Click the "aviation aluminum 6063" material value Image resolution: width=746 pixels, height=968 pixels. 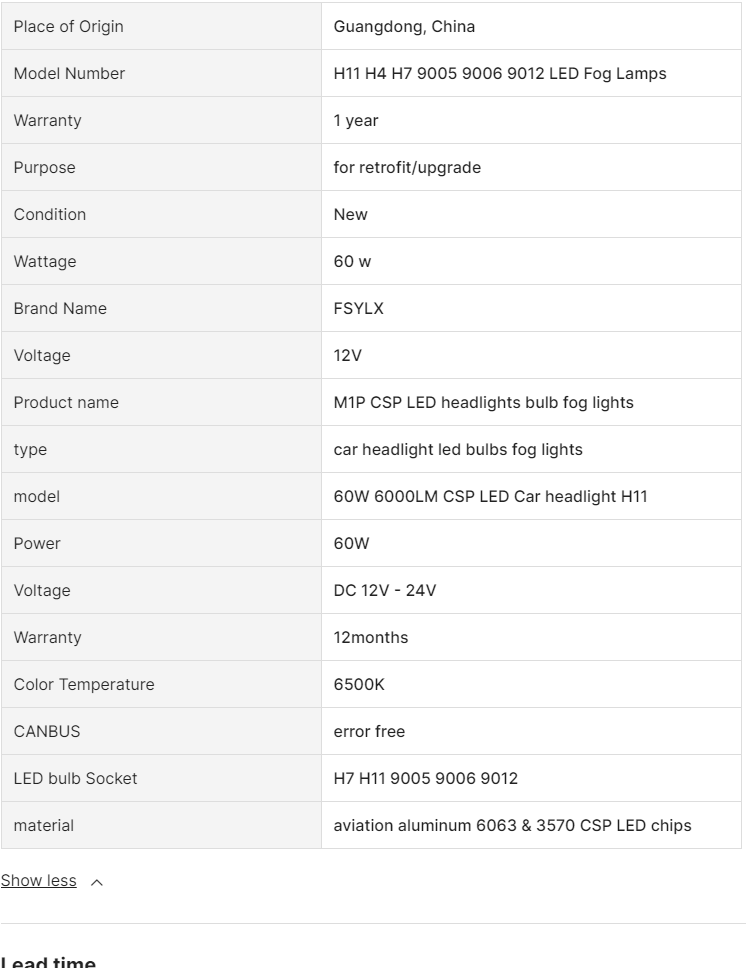512,826
